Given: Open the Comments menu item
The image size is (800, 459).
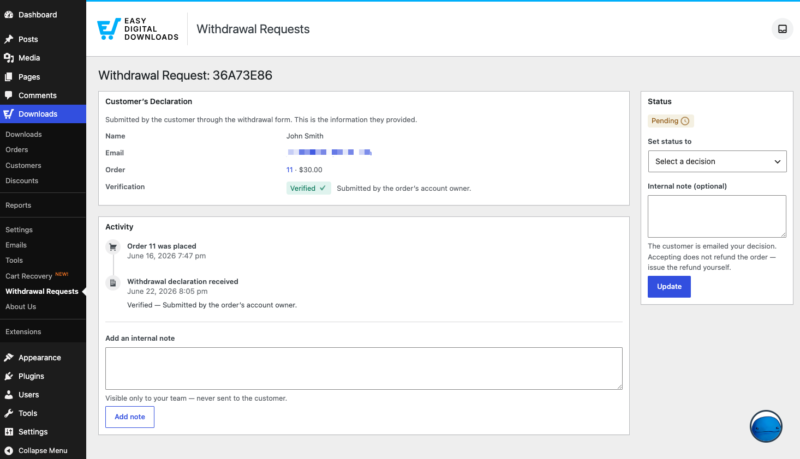Looking at the screenshot, I should [43, 95].
